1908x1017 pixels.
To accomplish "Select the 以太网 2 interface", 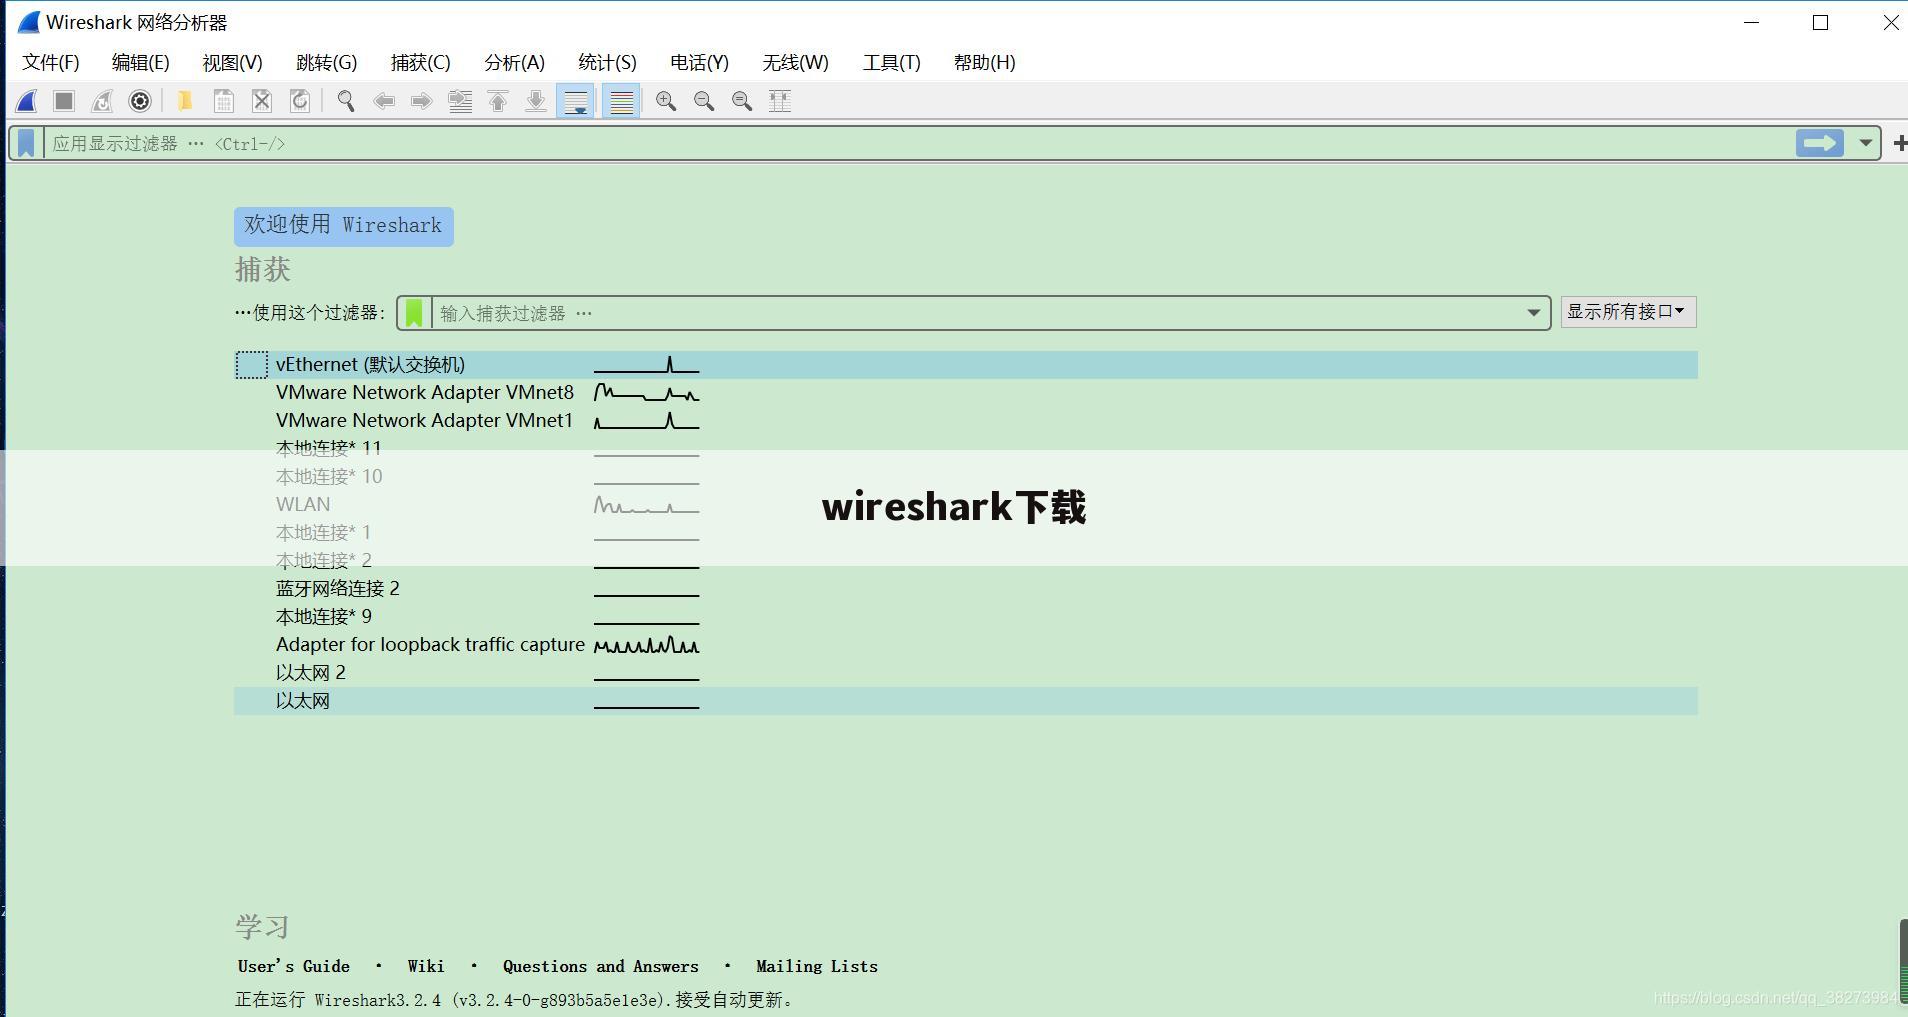I will coord(966,673).
